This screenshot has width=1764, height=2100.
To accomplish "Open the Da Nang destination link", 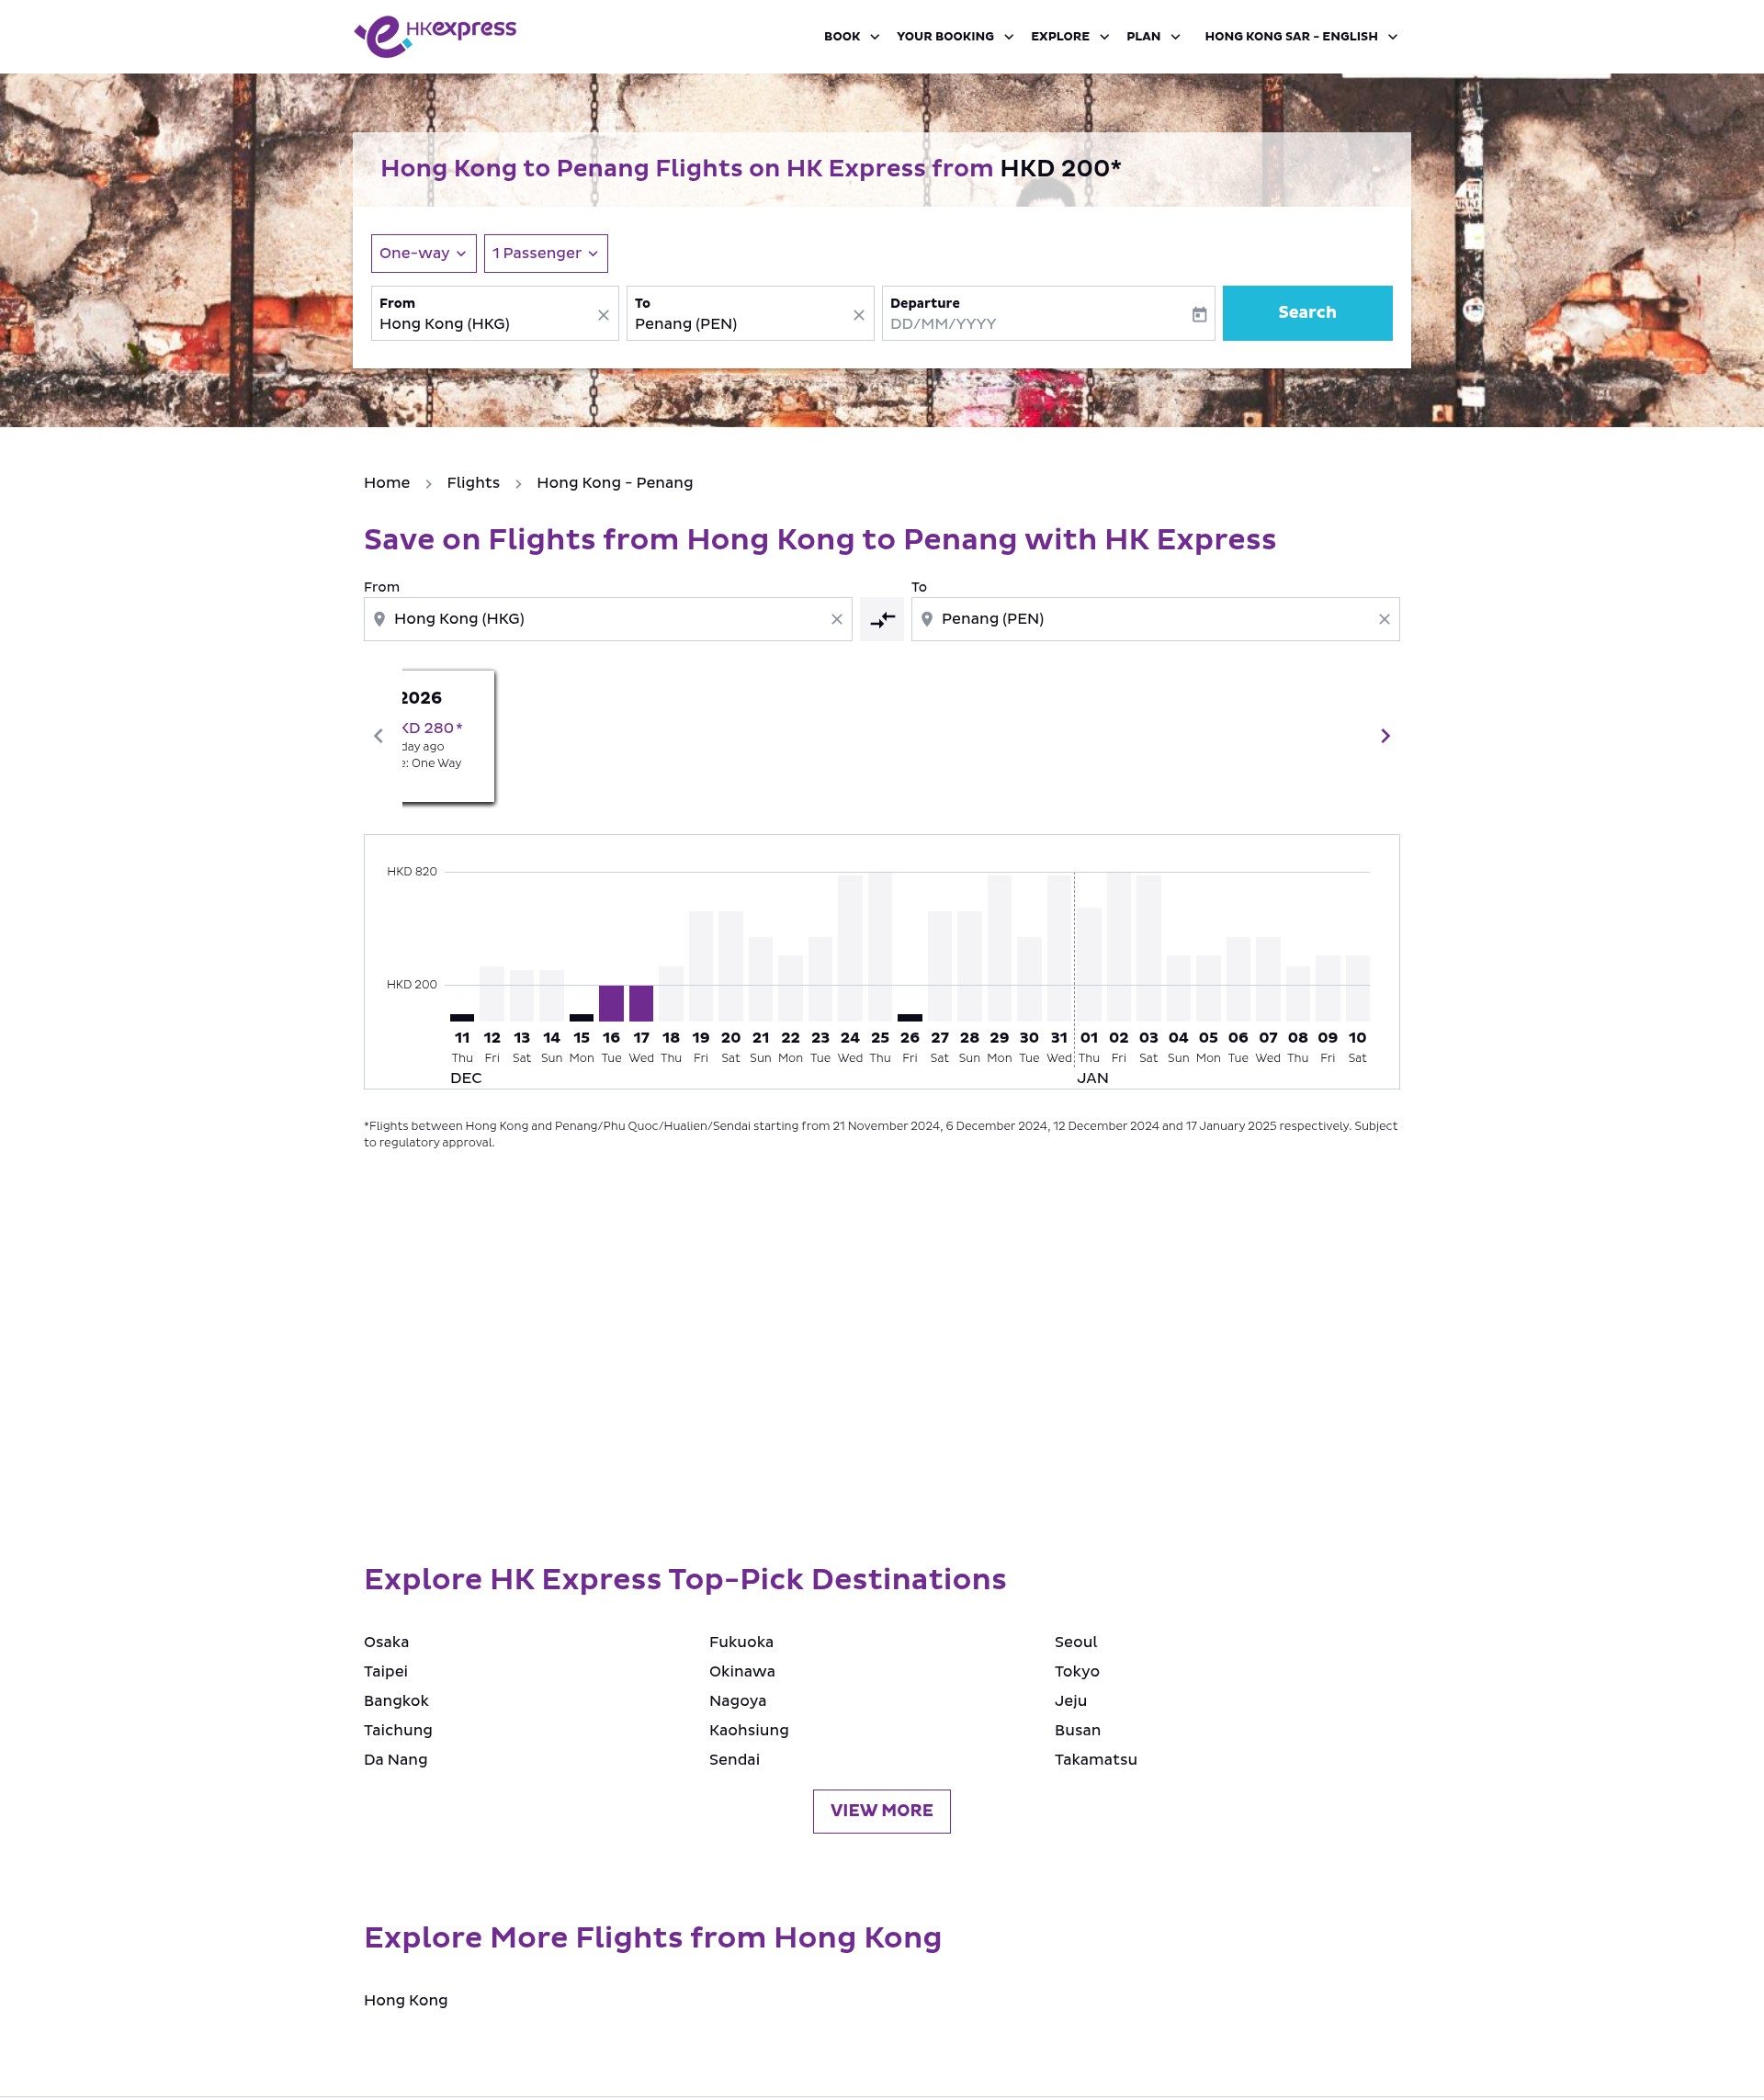I will pos(396,1759).
